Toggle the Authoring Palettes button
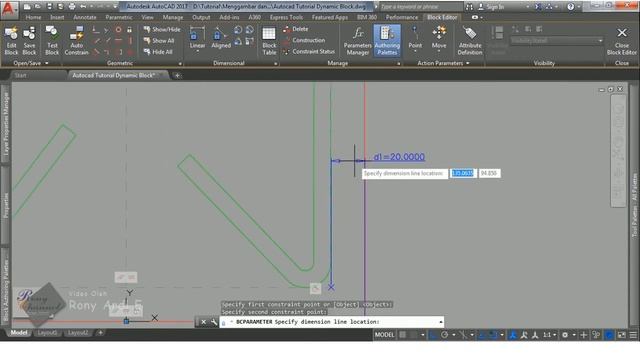 pyautogui.click(x=387, y=40)
